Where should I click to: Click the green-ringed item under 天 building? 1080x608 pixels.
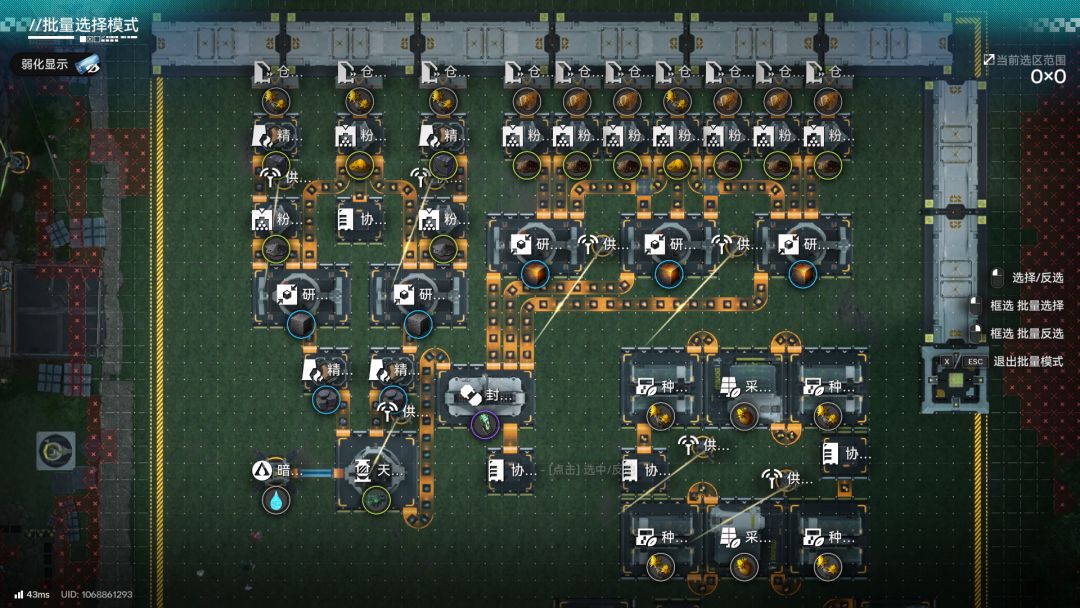click(x=375, y=499)
